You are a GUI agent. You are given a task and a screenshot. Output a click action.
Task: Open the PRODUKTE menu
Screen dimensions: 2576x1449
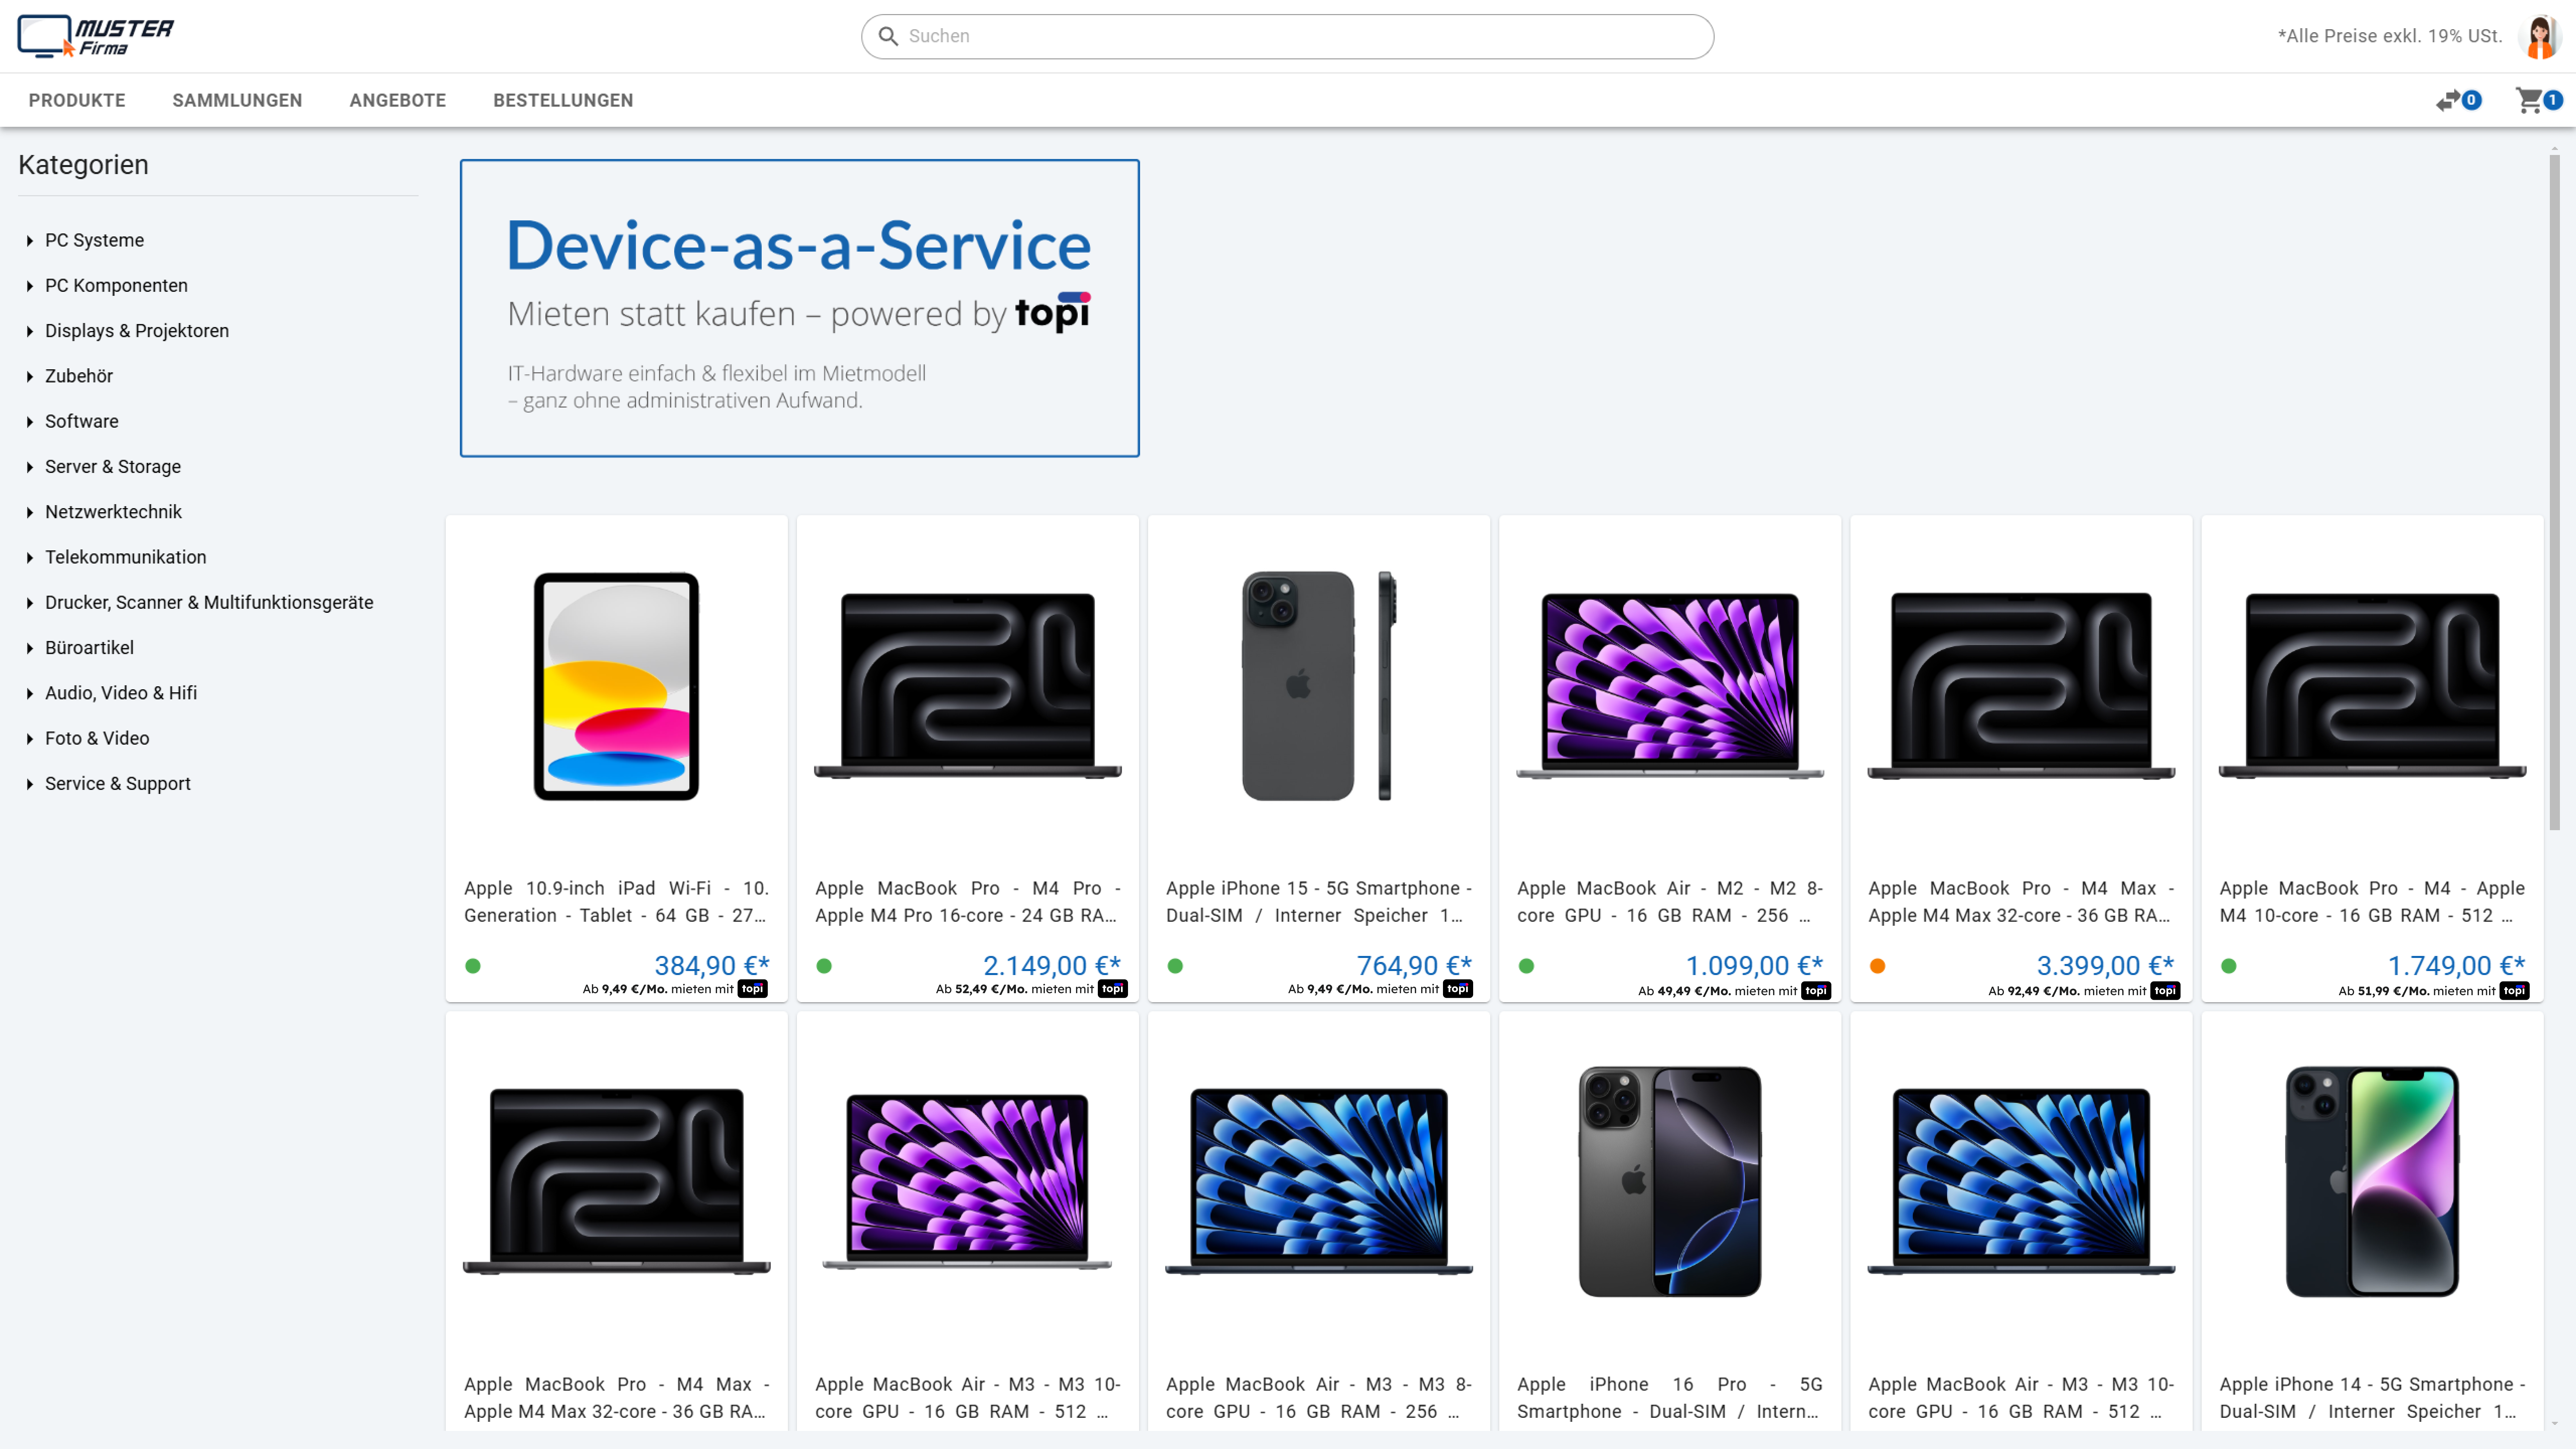click(x=77, y=100)
